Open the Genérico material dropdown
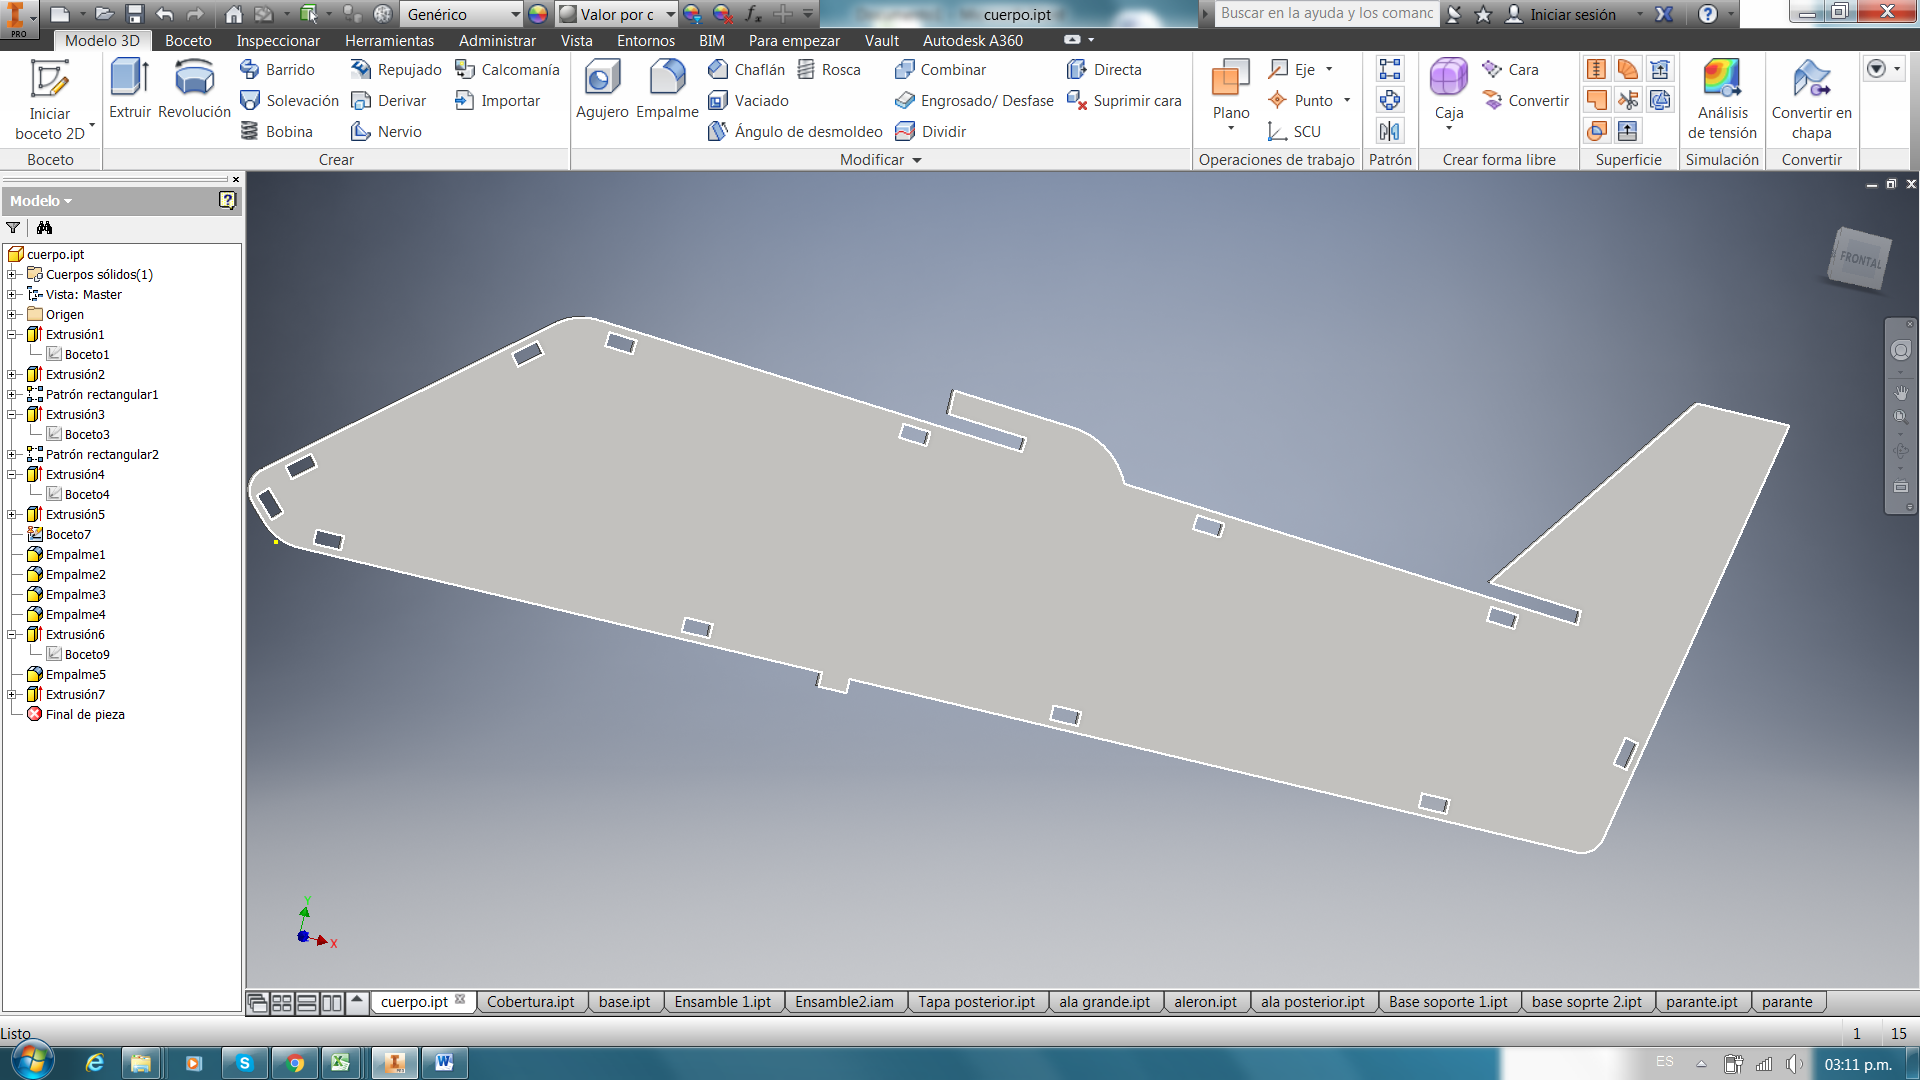The height and width of the screenshot is (1080, 1920). point(515,14)
